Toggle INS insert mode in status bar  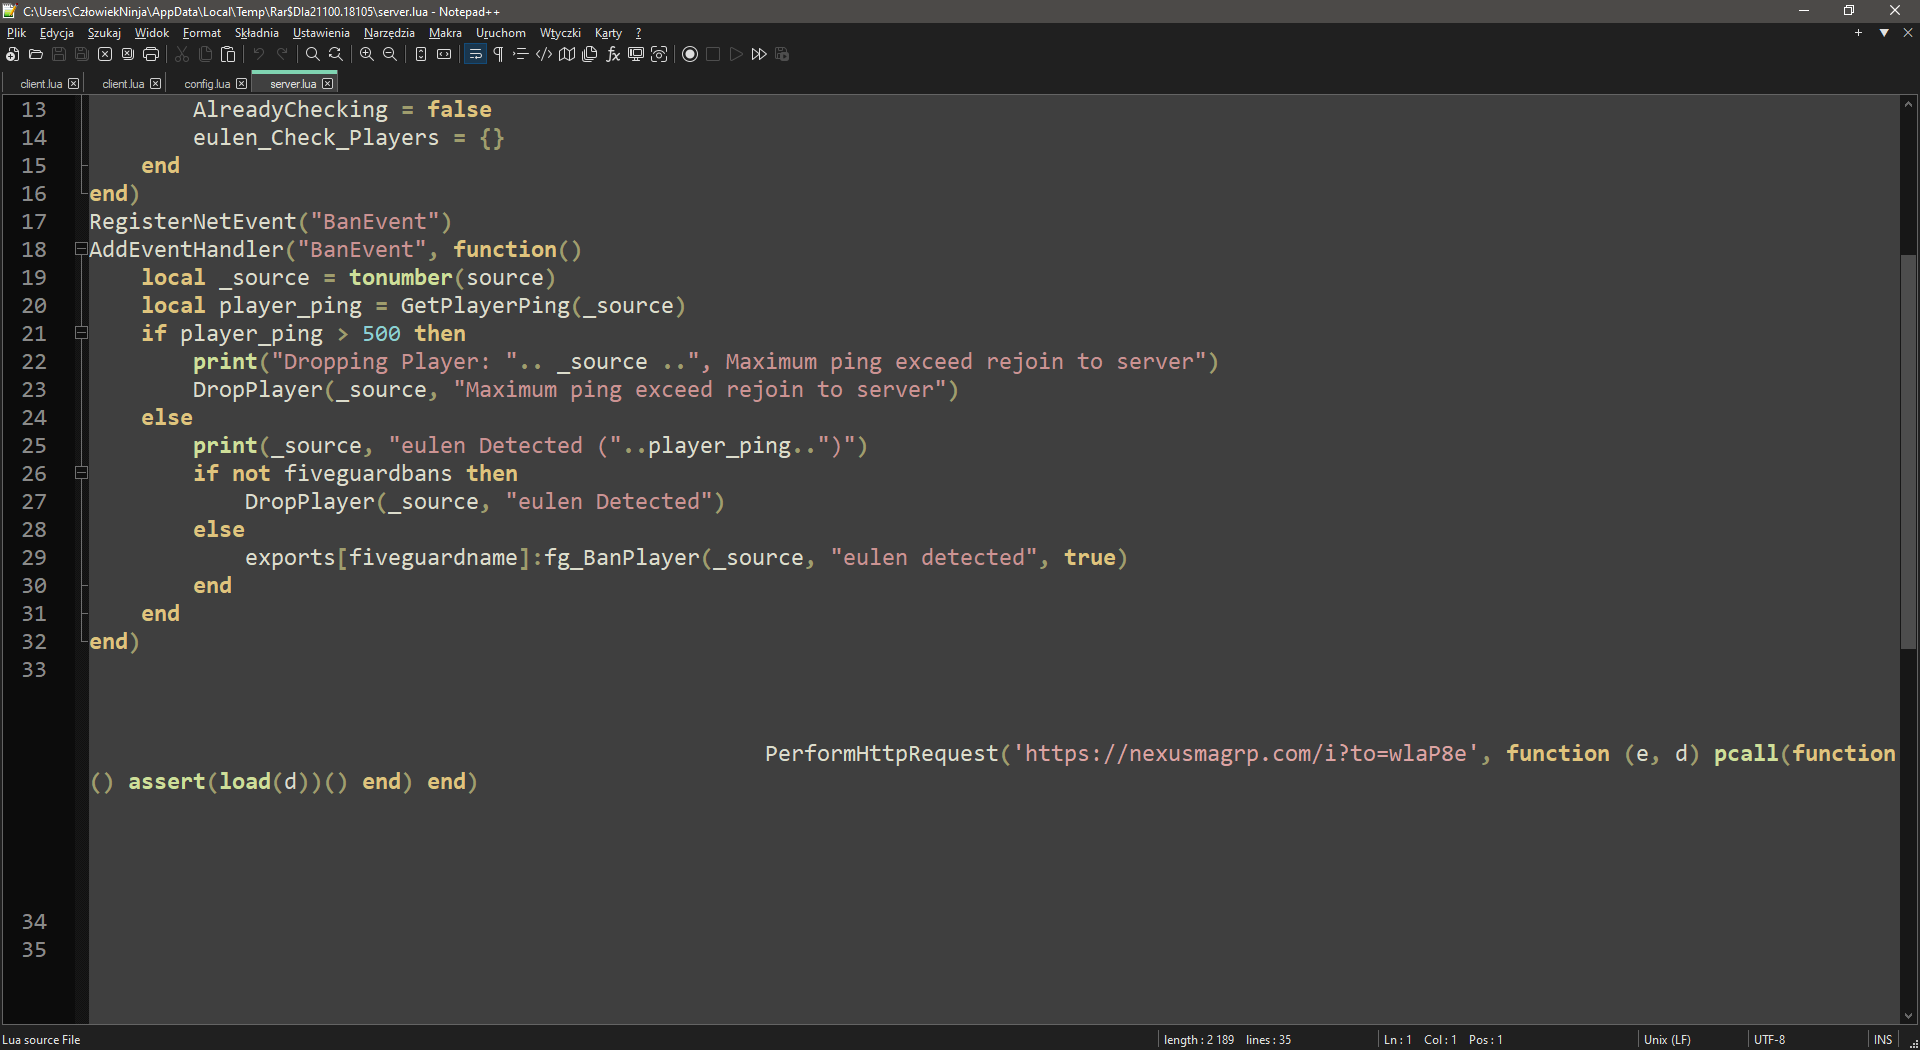[1883, 1040]
